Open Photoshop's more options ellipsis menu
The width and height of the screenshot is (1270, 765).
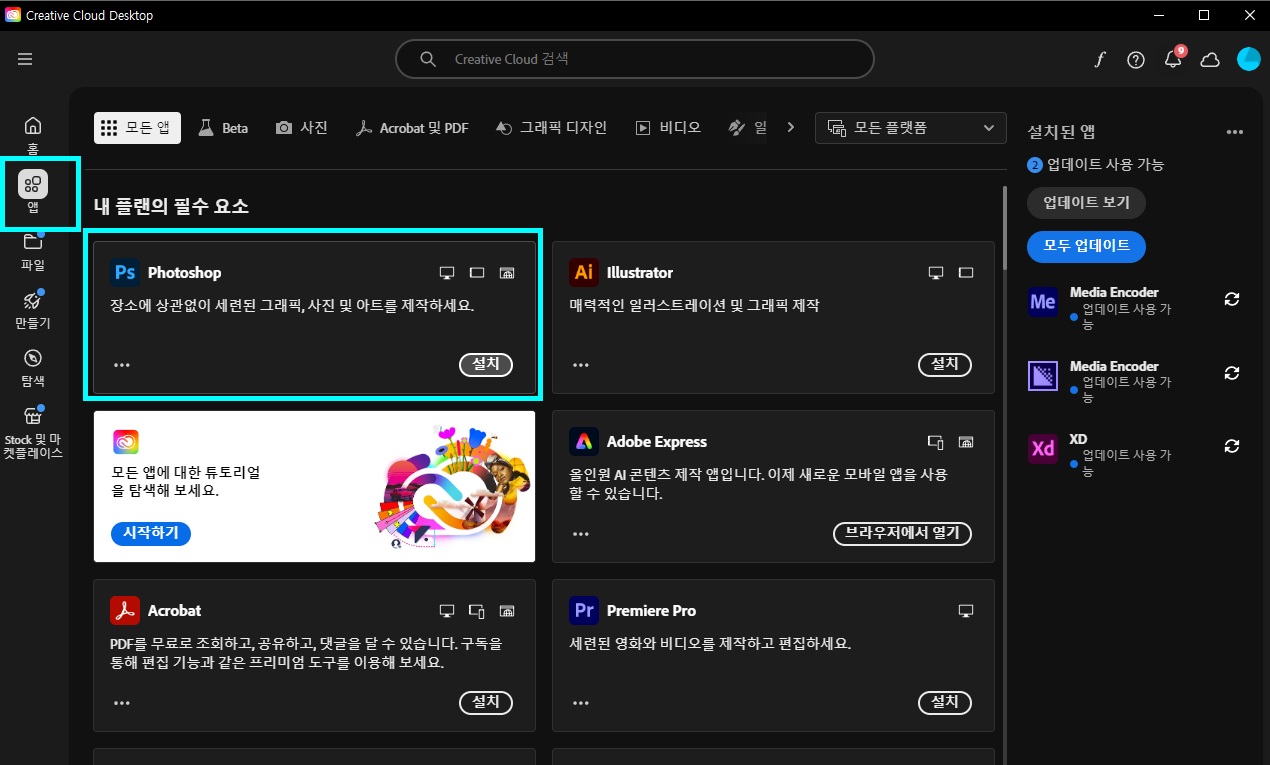(x=122, y=364)
